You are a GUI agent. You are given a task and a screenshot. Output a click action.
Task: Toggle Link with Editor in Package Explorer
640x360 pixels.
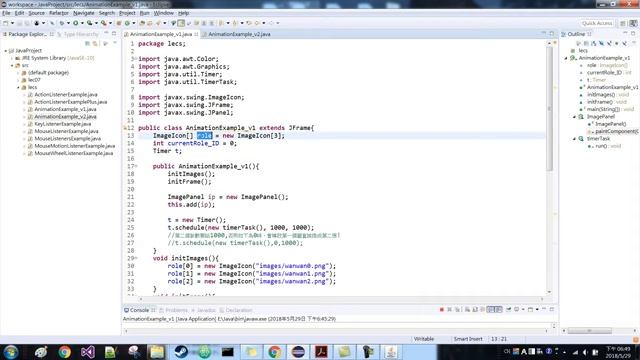point(95,43)
